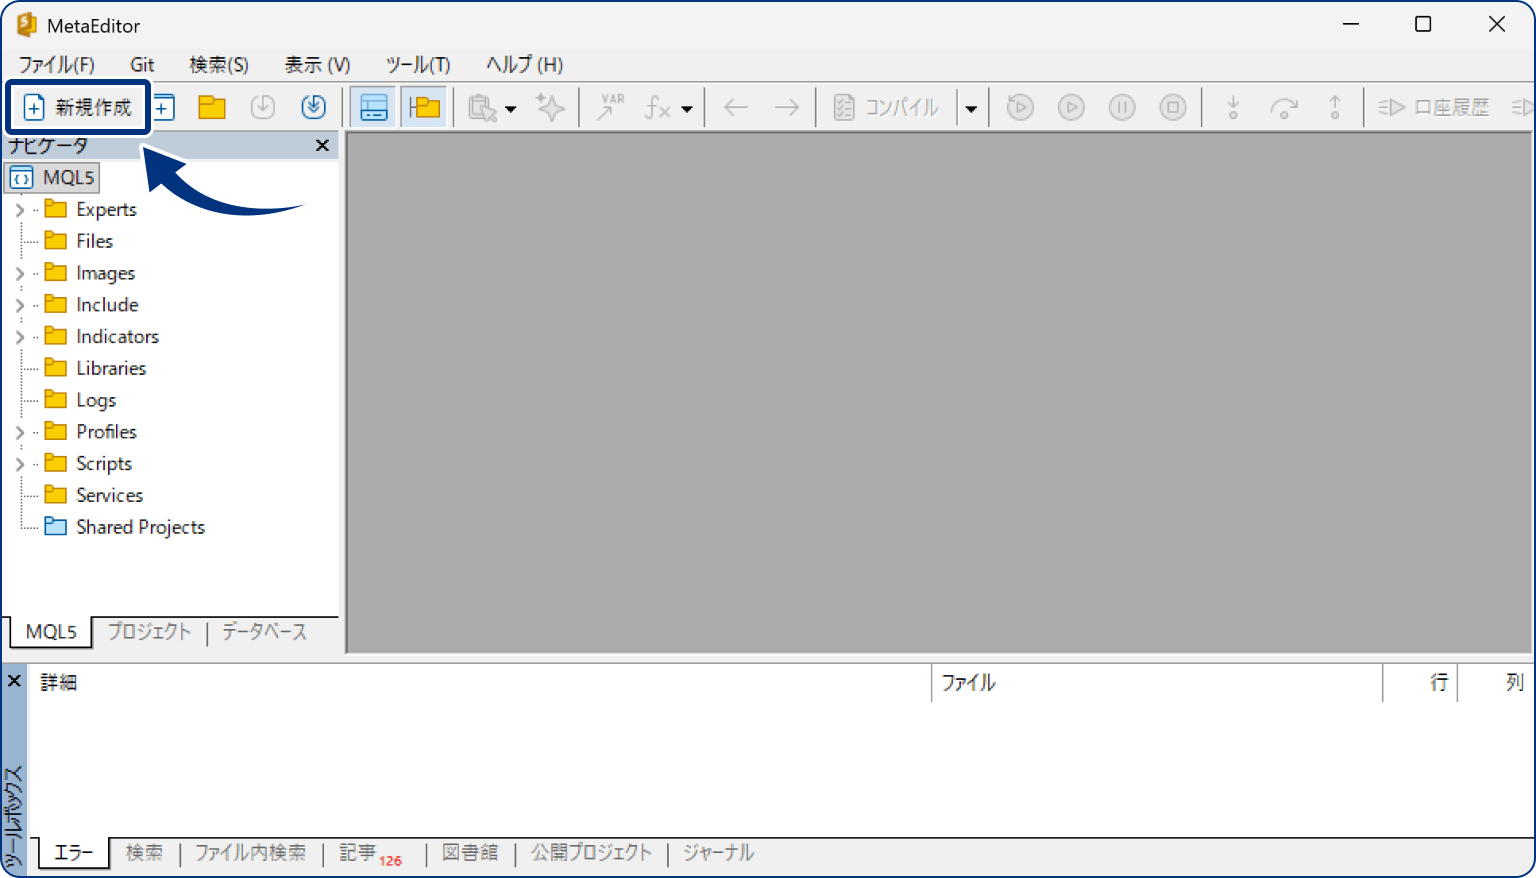
Task: Switch to the ジャーナル toolbox tab
Action: pos(718,853)
